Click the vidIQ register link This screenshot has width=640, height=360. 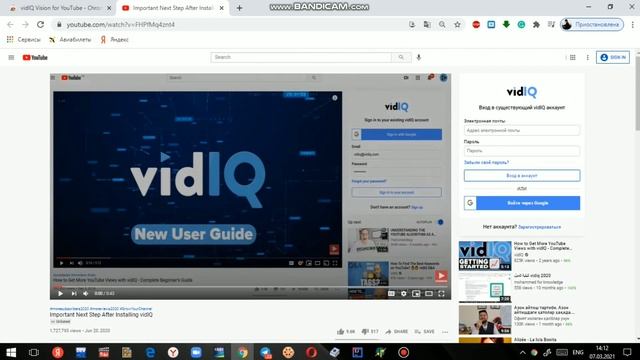pos(539,227)
